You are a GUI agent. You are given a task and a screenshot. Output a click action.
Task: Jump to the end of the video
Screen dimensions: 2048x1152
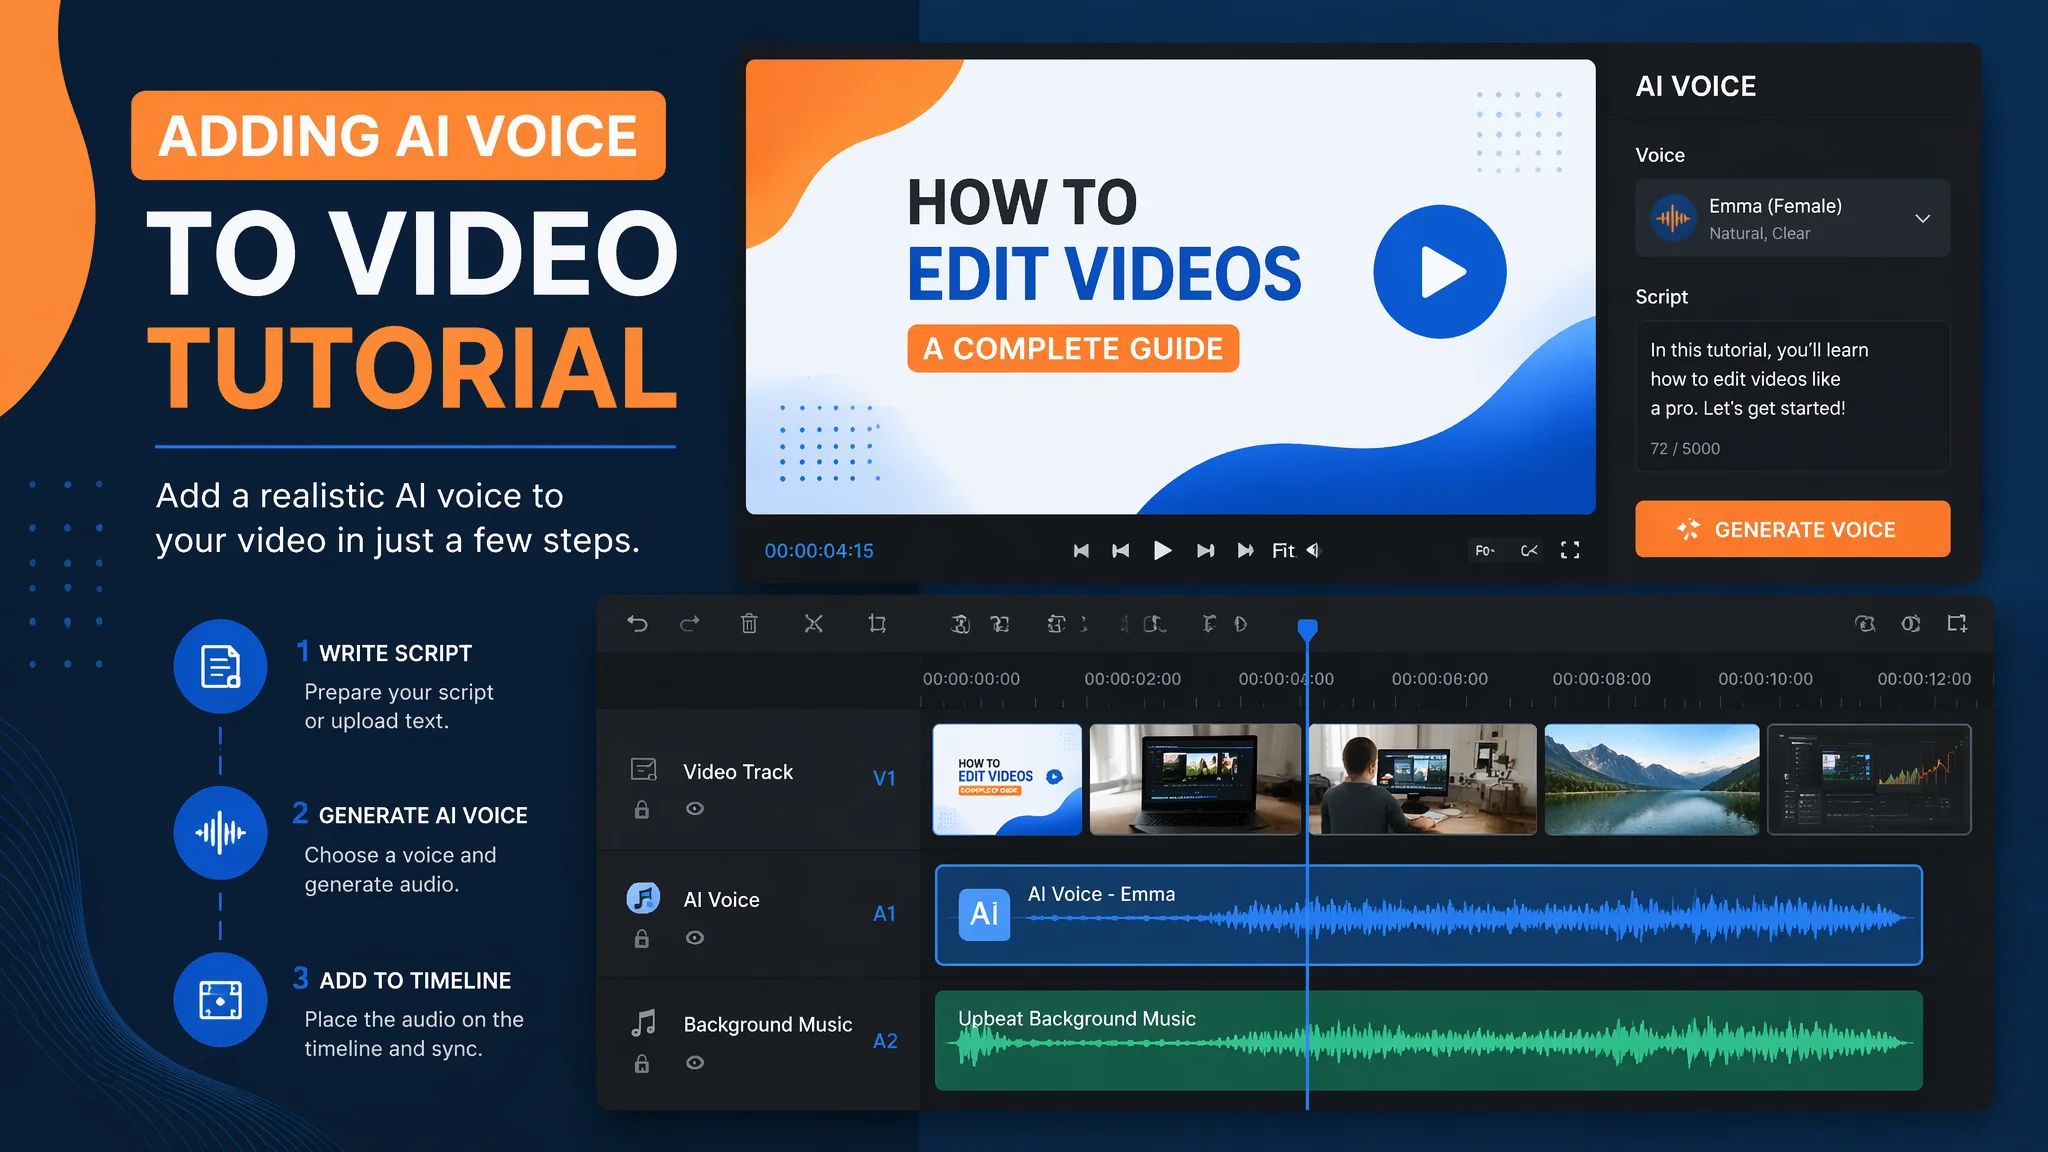(x=1245, y=550)
